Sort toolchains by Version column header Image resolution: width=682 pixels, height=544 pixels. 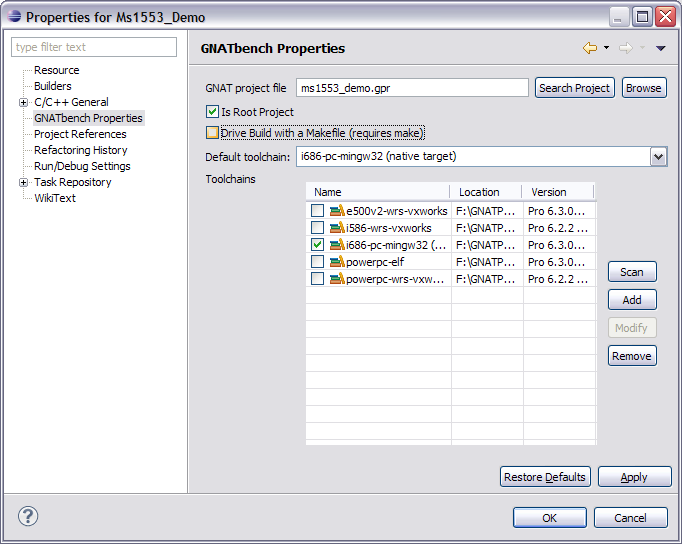(558, 192)
